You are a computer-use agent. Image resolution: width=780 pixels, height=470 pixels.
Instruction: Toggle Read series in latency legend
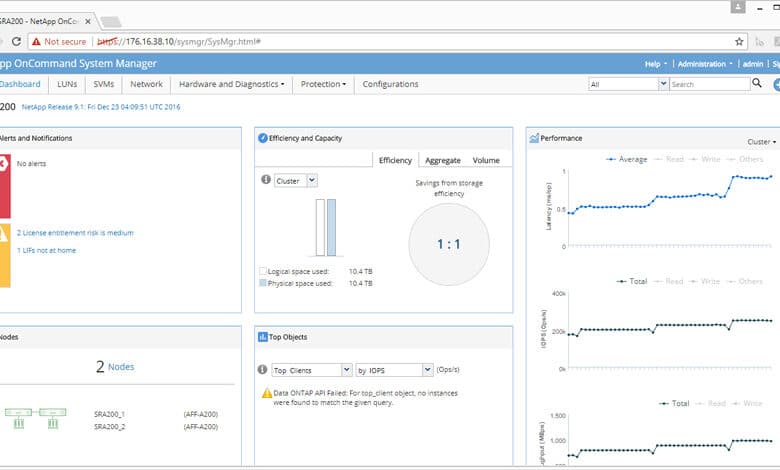click(x=669, y=159)
